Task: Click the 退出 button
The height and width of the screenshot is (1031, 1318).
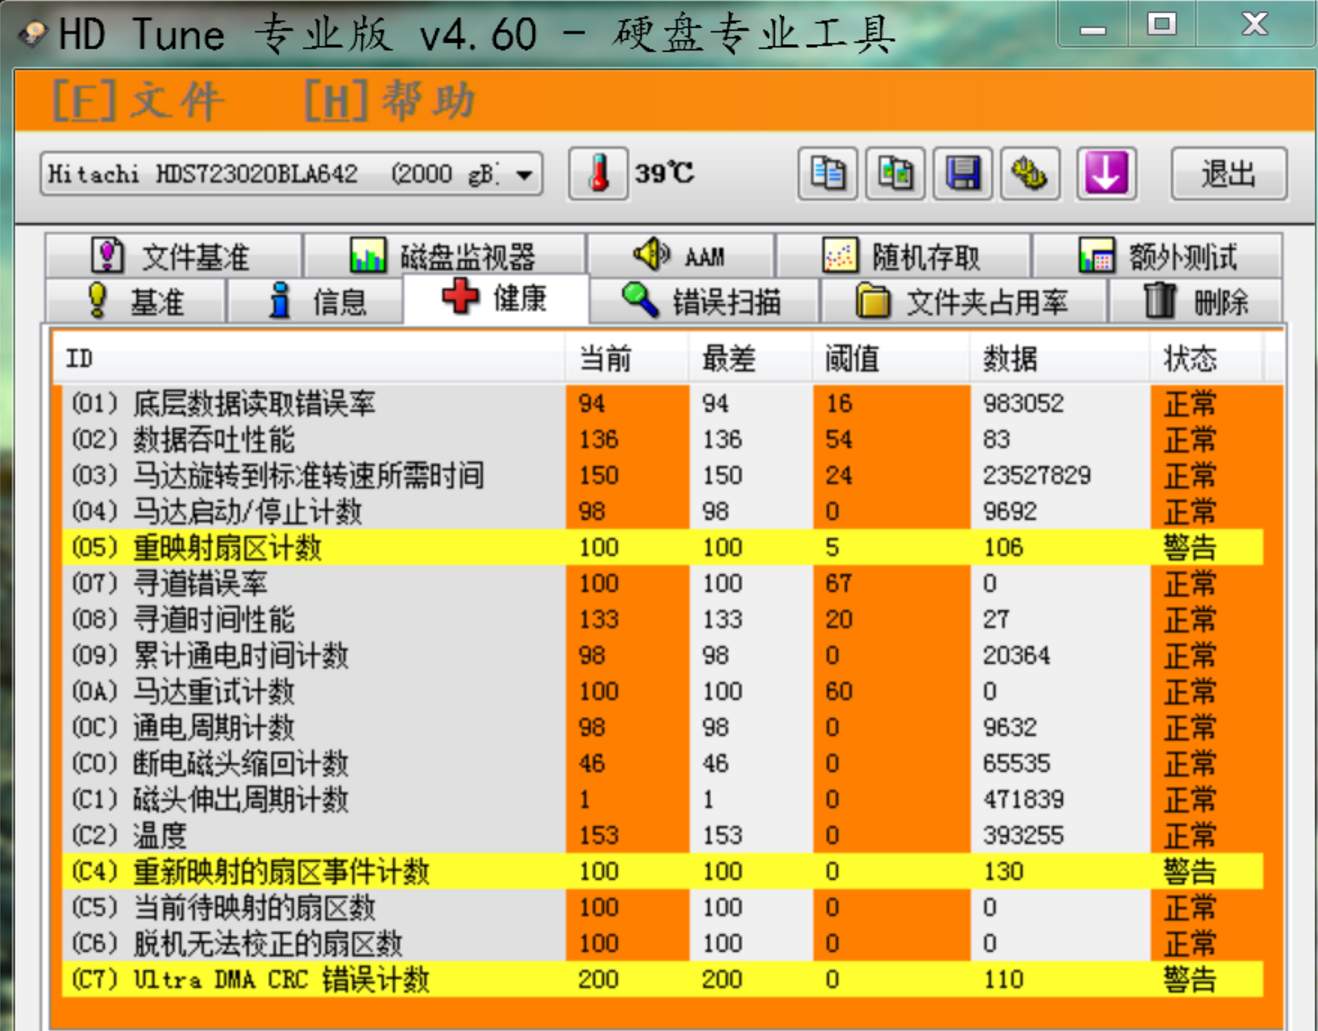Action: 1228,174
